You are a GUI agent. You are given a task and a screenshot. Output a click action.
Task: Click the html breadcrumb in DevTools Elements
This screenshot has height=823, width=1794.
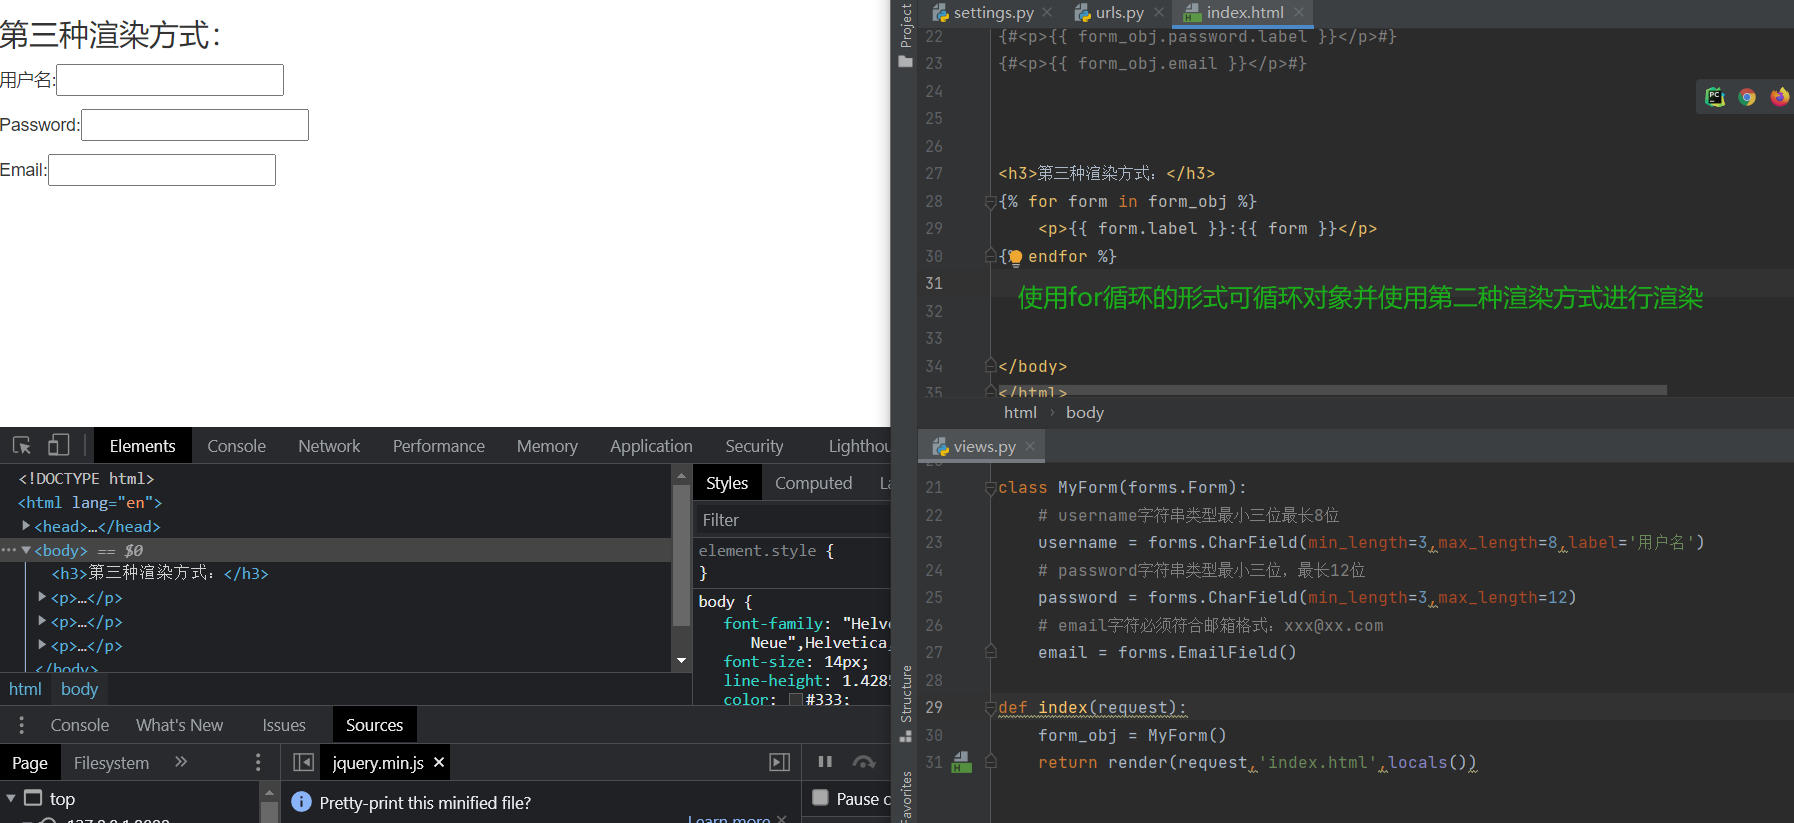[25, 689]
